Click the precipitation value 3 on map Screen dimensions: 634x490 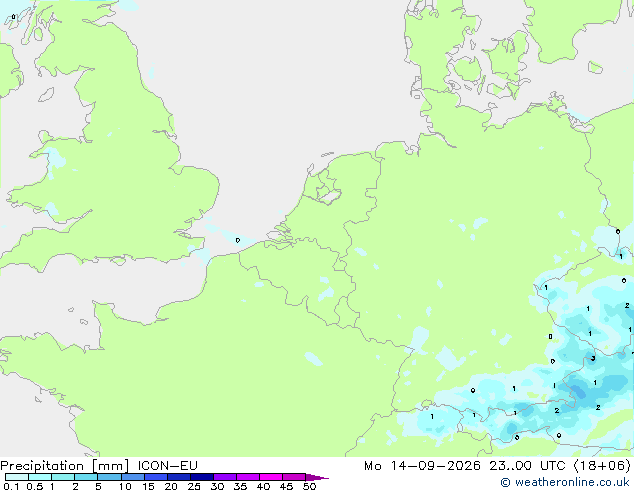pyautogui.click(x=593, y=358)
